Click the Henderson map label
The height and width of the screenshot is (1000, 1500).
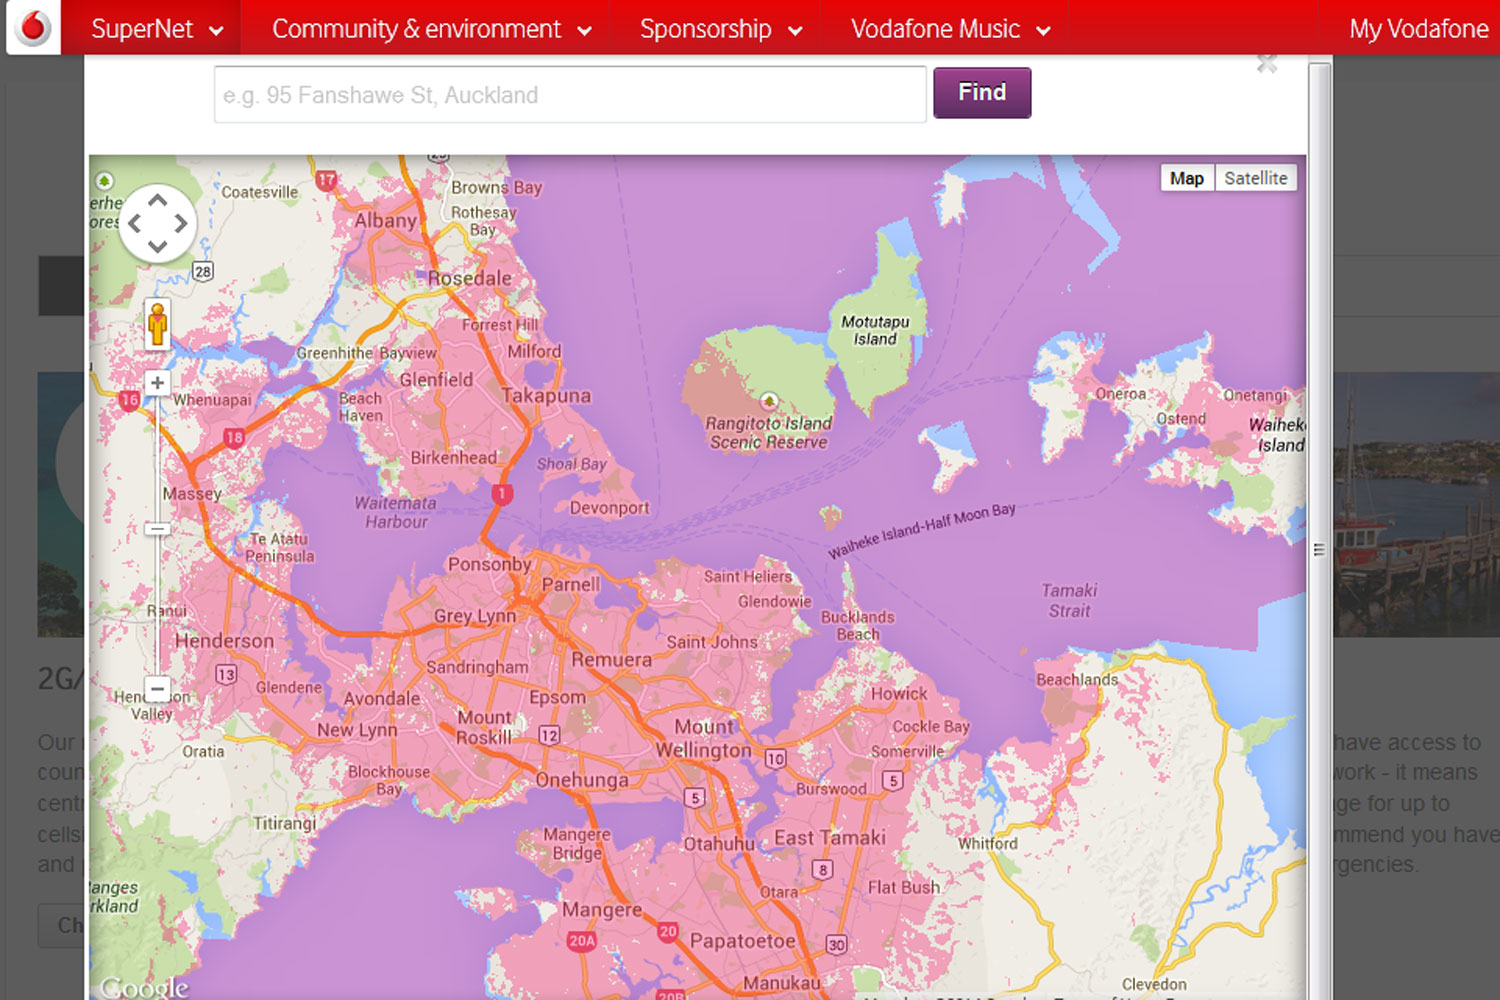pos(224,641)
